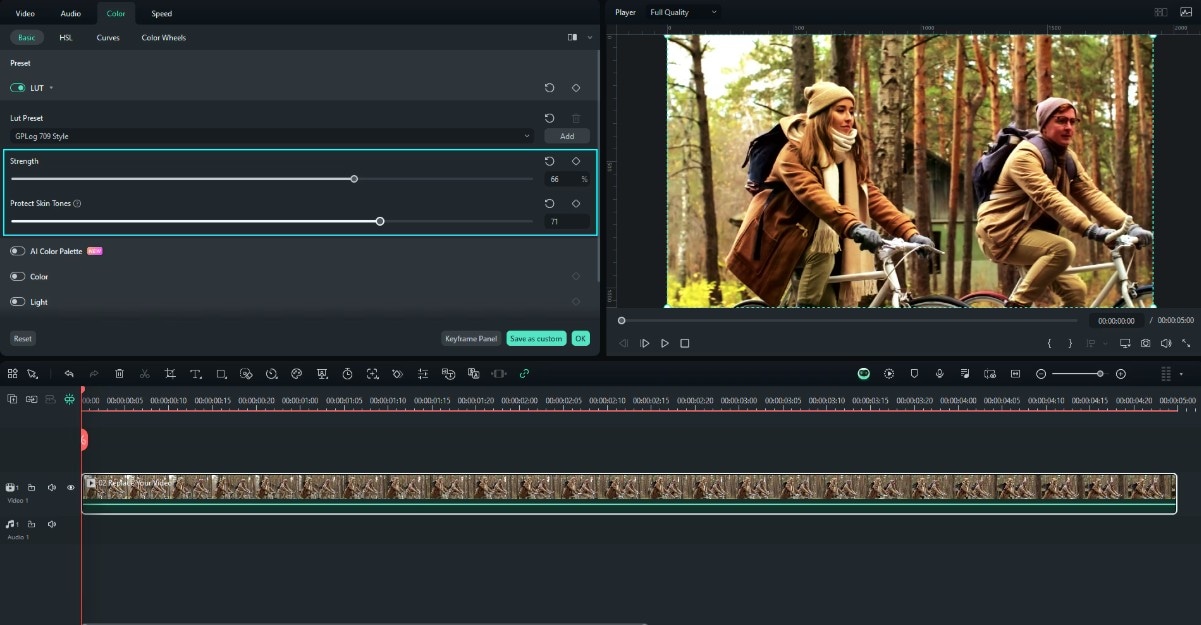Image resolution: width=1201 pixels, height=625 pixels.
Task: Click the undo arrow in timeline toolbar
Action: point(69,373)
